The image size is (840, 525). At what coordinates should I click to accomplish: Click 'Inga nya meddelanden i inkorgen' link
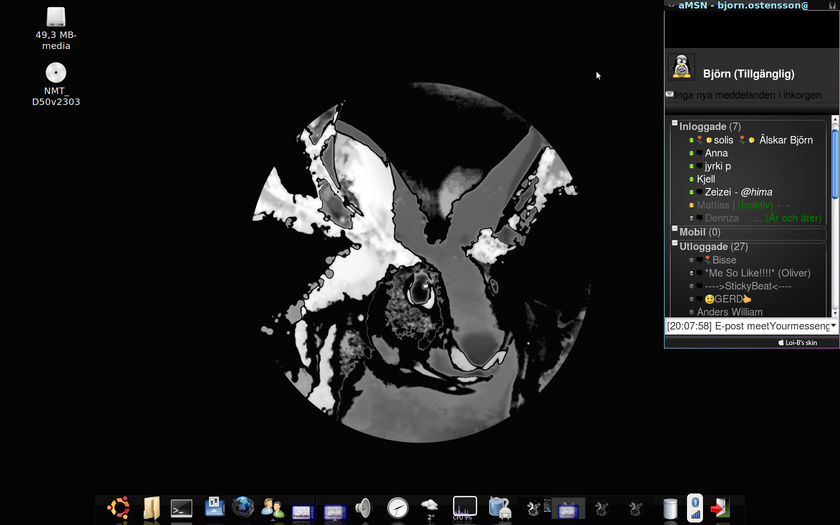pos(747,95)
